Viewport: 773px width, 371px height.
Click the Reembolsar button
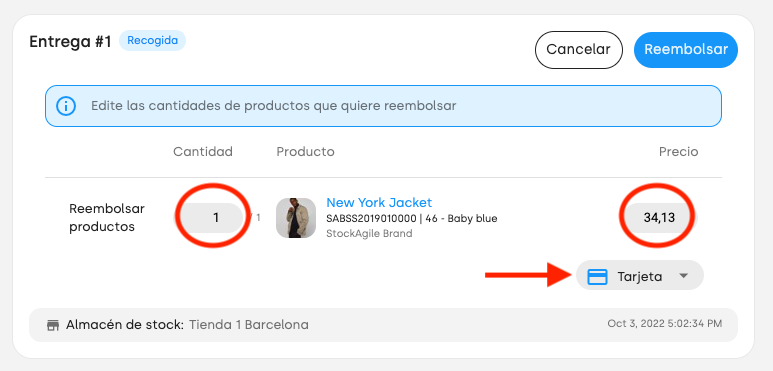(x=686, y=50)
